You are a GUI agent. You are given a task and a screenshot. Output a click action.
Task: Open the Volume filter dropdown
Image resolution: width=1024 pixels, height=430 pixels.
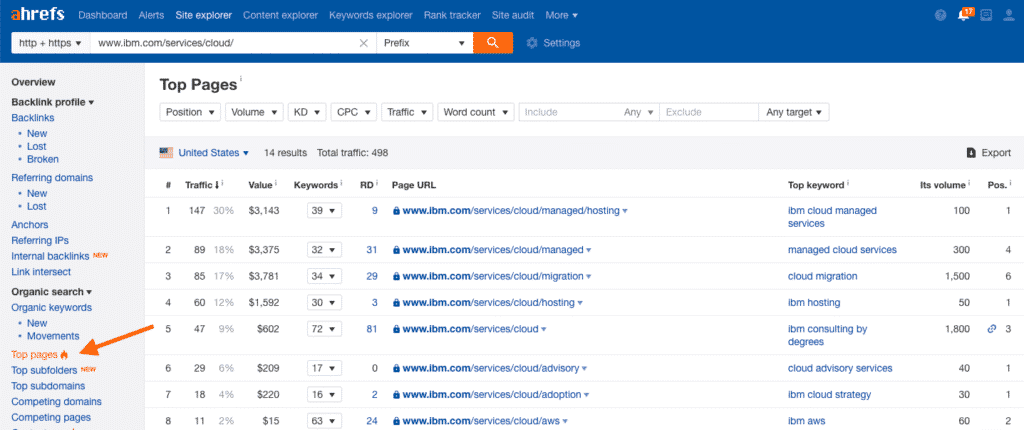(254, 112)
